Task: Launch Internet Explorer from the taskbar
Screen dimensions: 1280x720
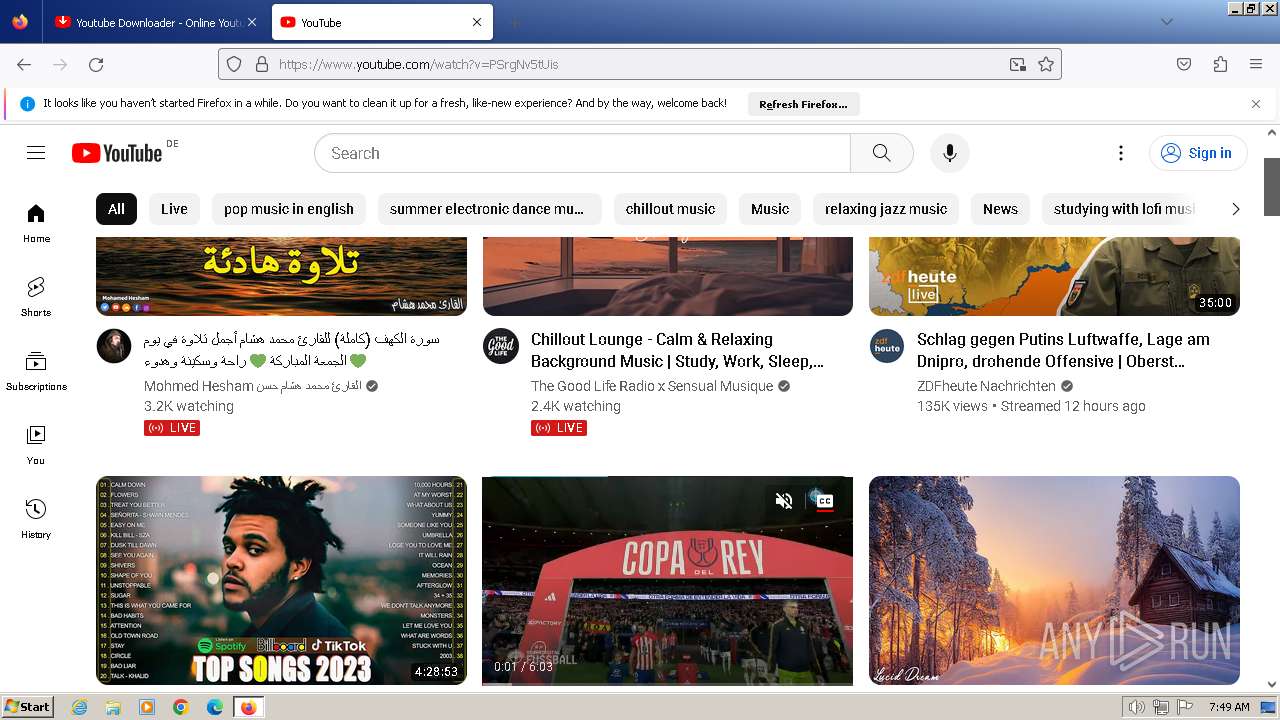Action: 80,707
